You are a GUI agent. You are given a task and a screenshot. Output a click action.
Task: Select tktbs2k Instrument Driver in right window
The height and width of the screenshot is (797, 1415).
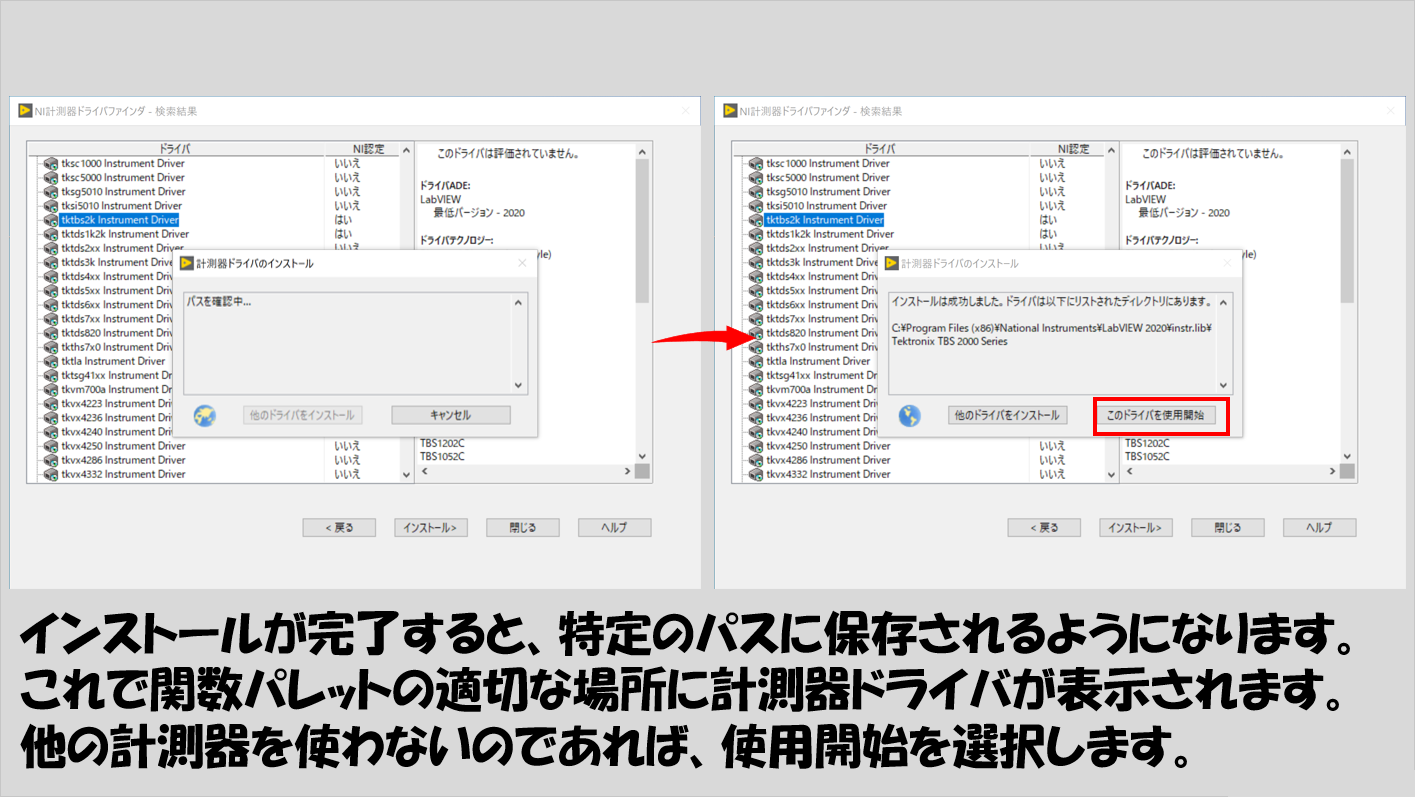click(x=824, y=220)
